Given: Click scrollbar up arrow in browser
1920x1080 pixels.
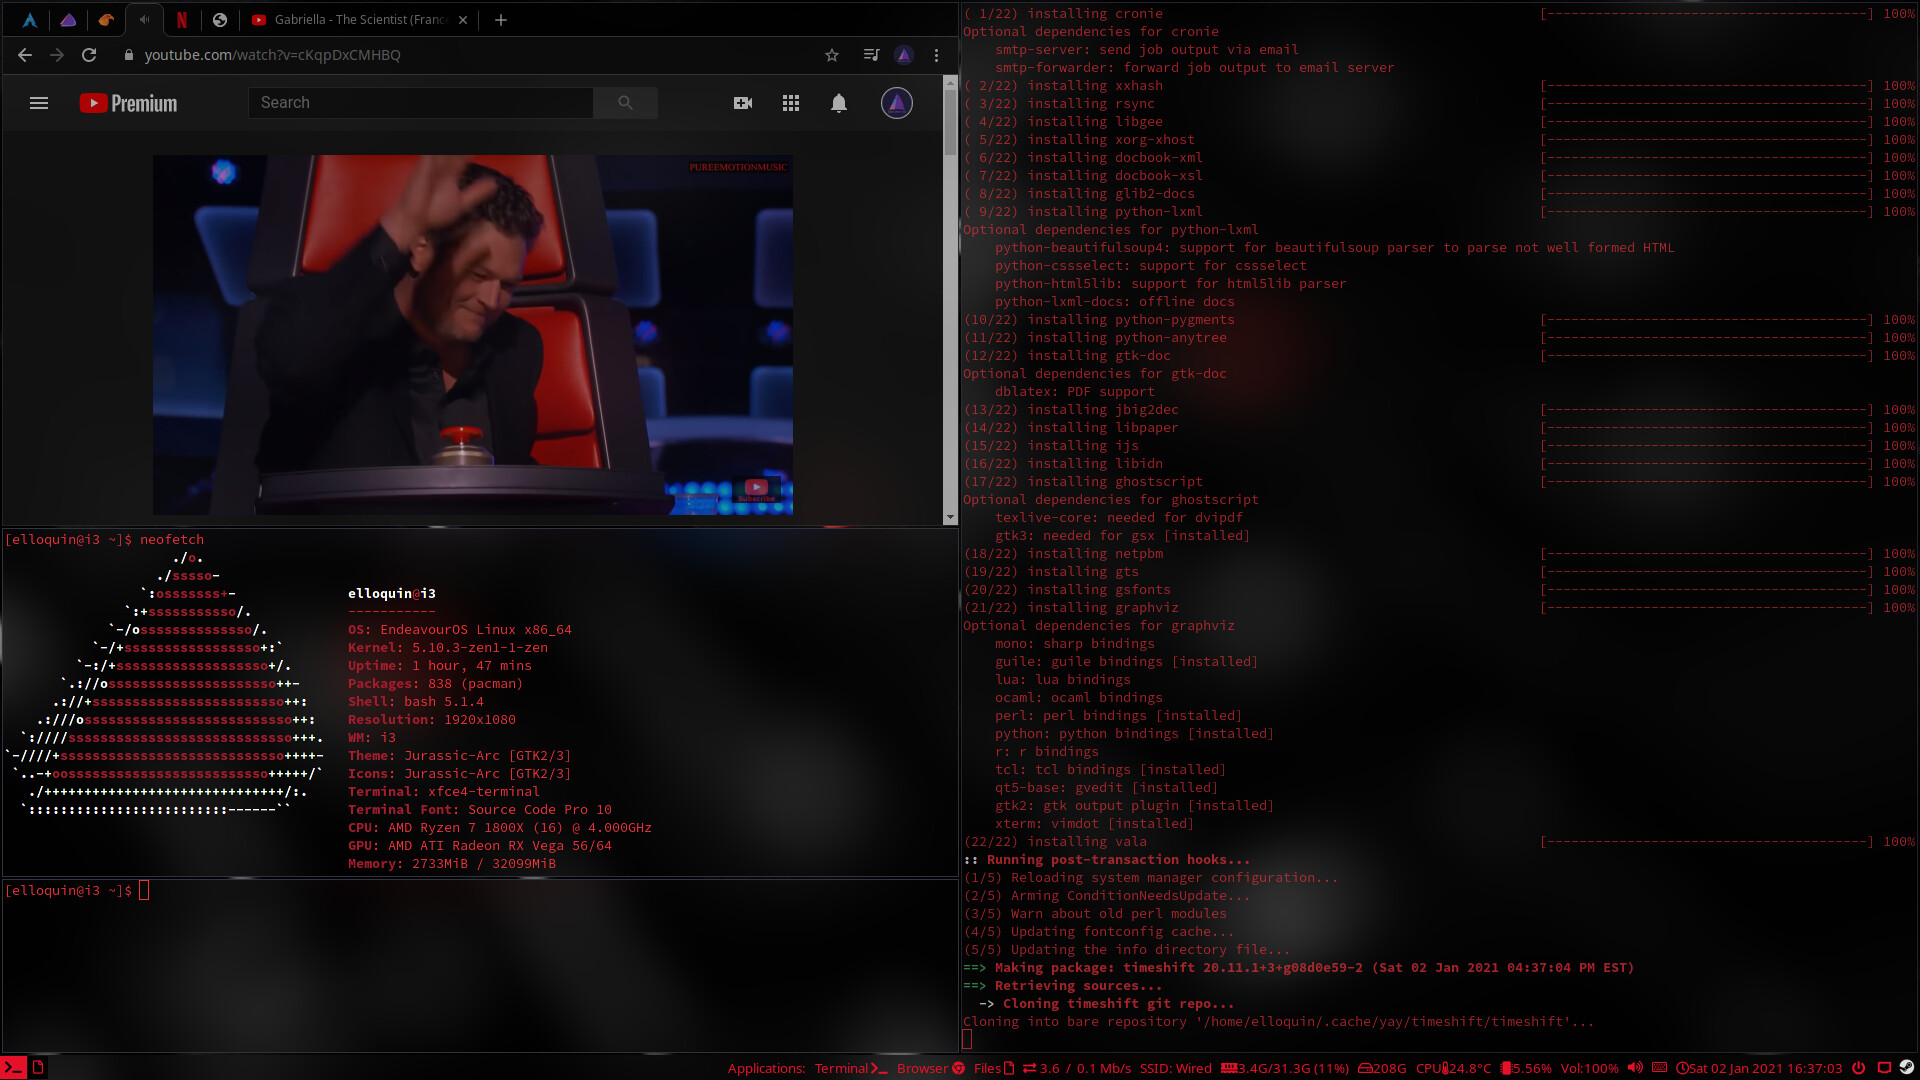Looking at the screenshot, I should click(950, 82).
